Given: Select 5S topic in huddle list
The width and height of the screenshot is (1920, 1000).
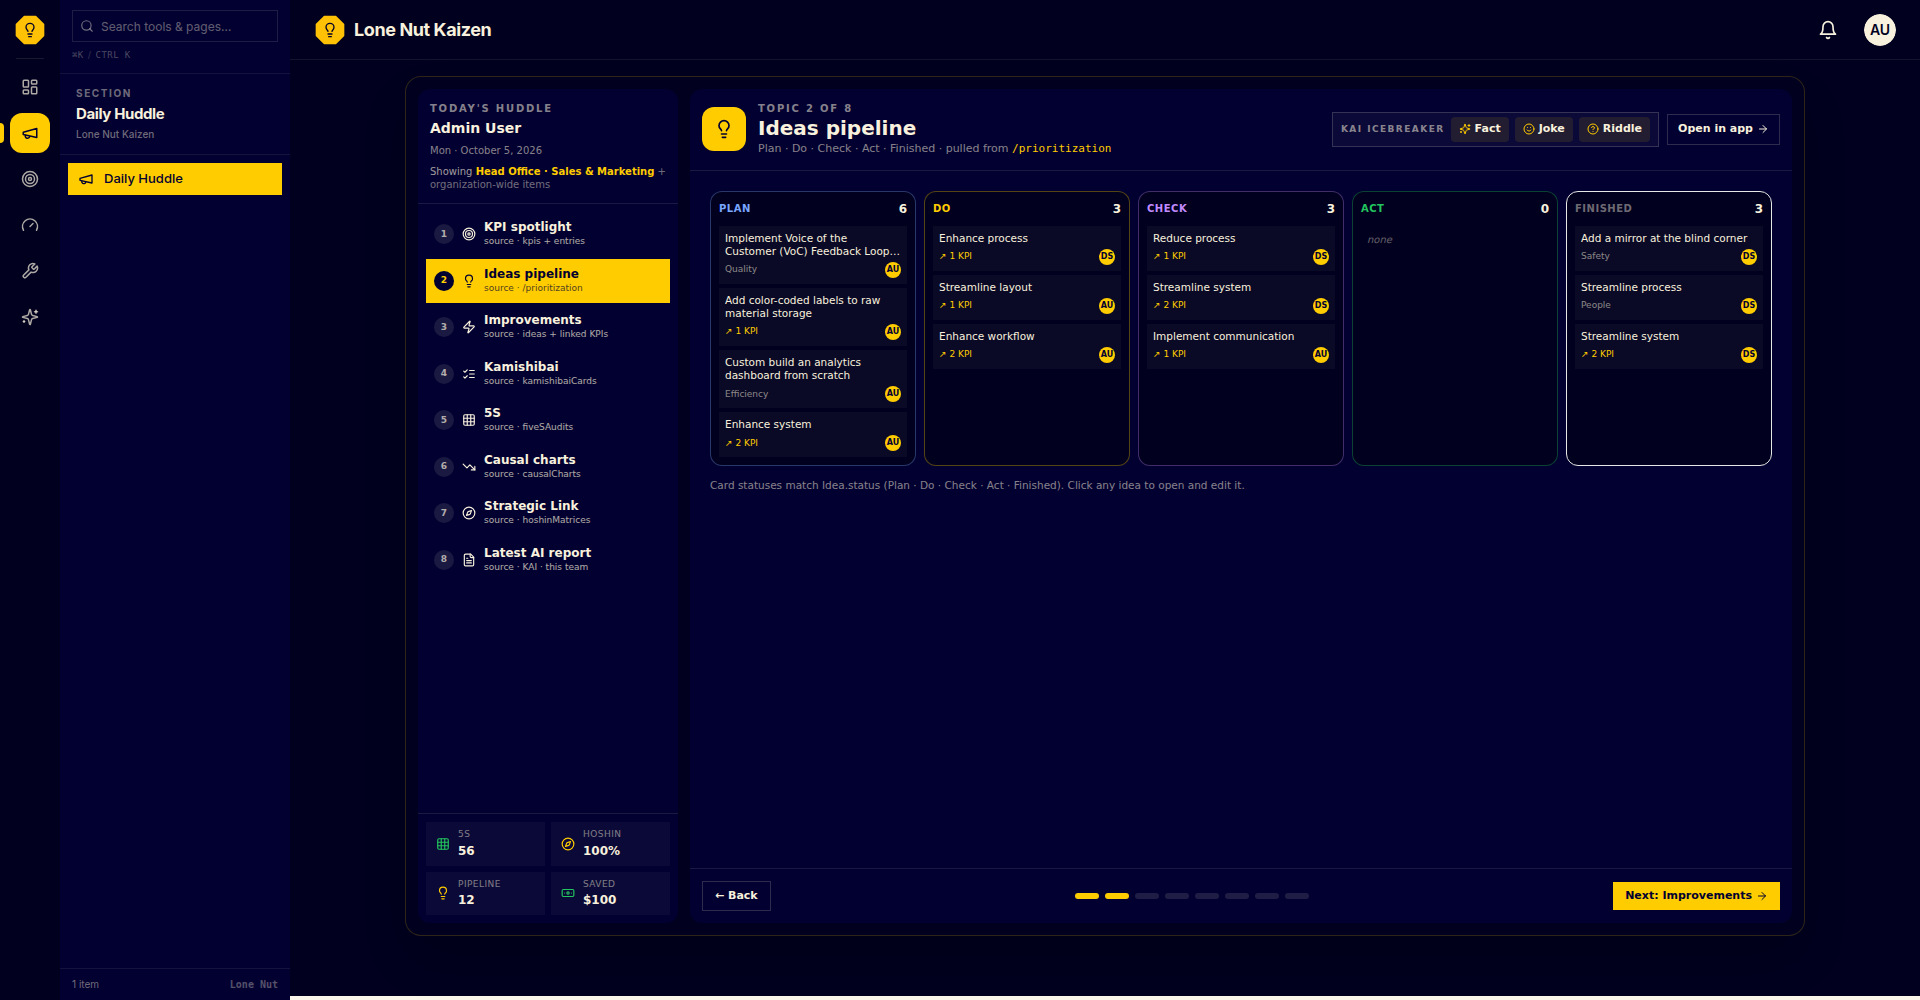Looking at the screenshot, I should click(x=548, y=419).
